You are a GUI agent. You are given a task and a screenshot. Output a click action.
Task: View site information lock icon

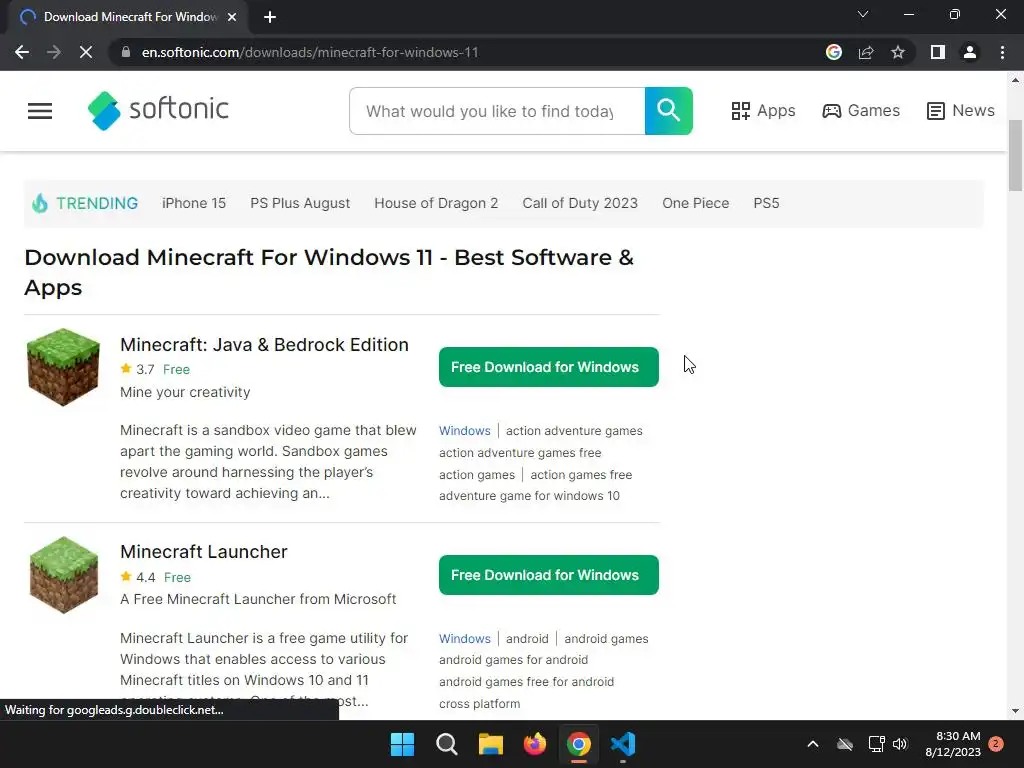[126, 52]
